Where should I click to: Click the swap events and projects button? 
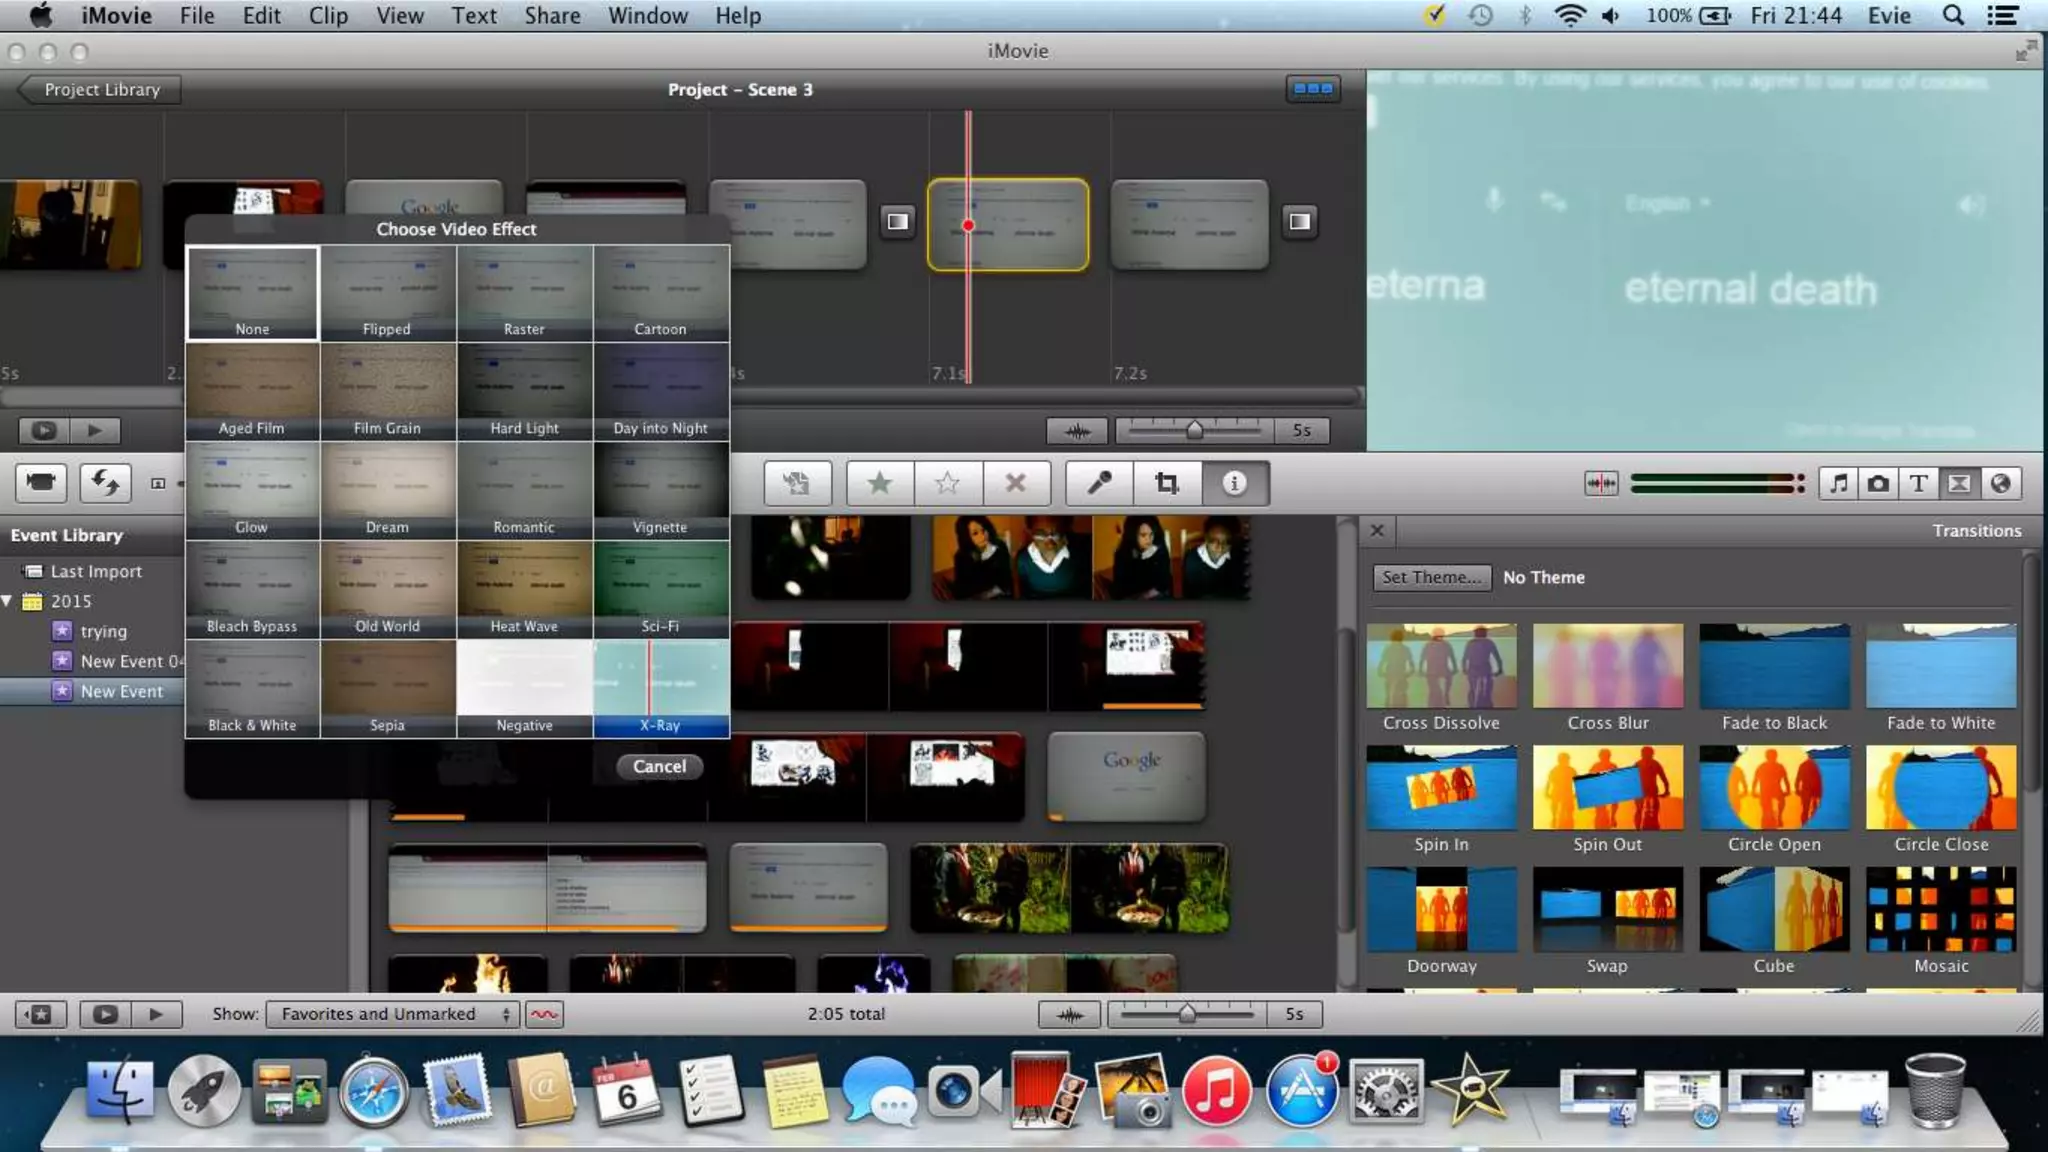point(105,483)
